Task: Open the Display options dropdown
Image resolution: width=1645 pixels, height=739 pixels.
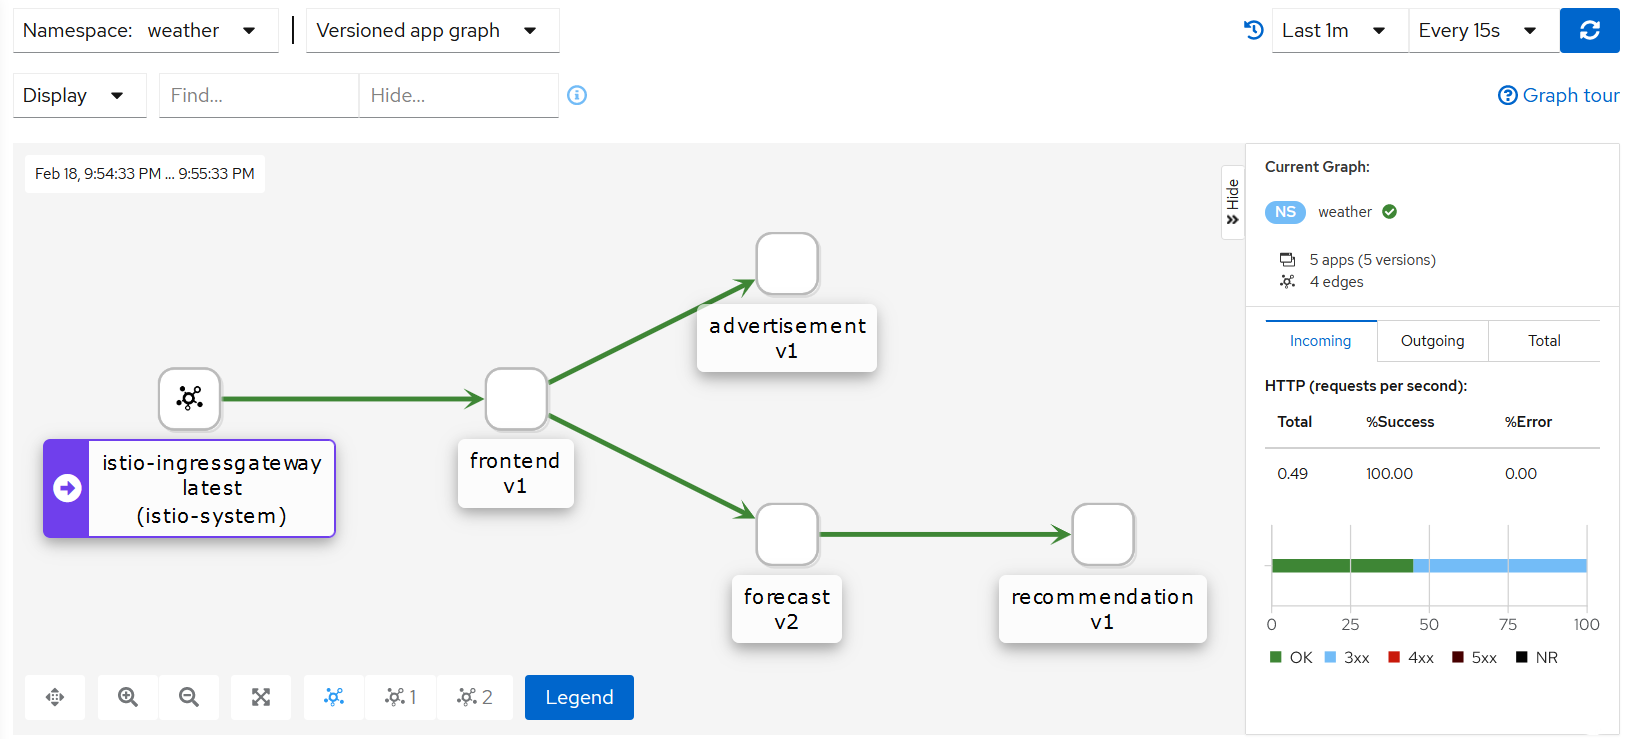Action: [x=79, y=96]
